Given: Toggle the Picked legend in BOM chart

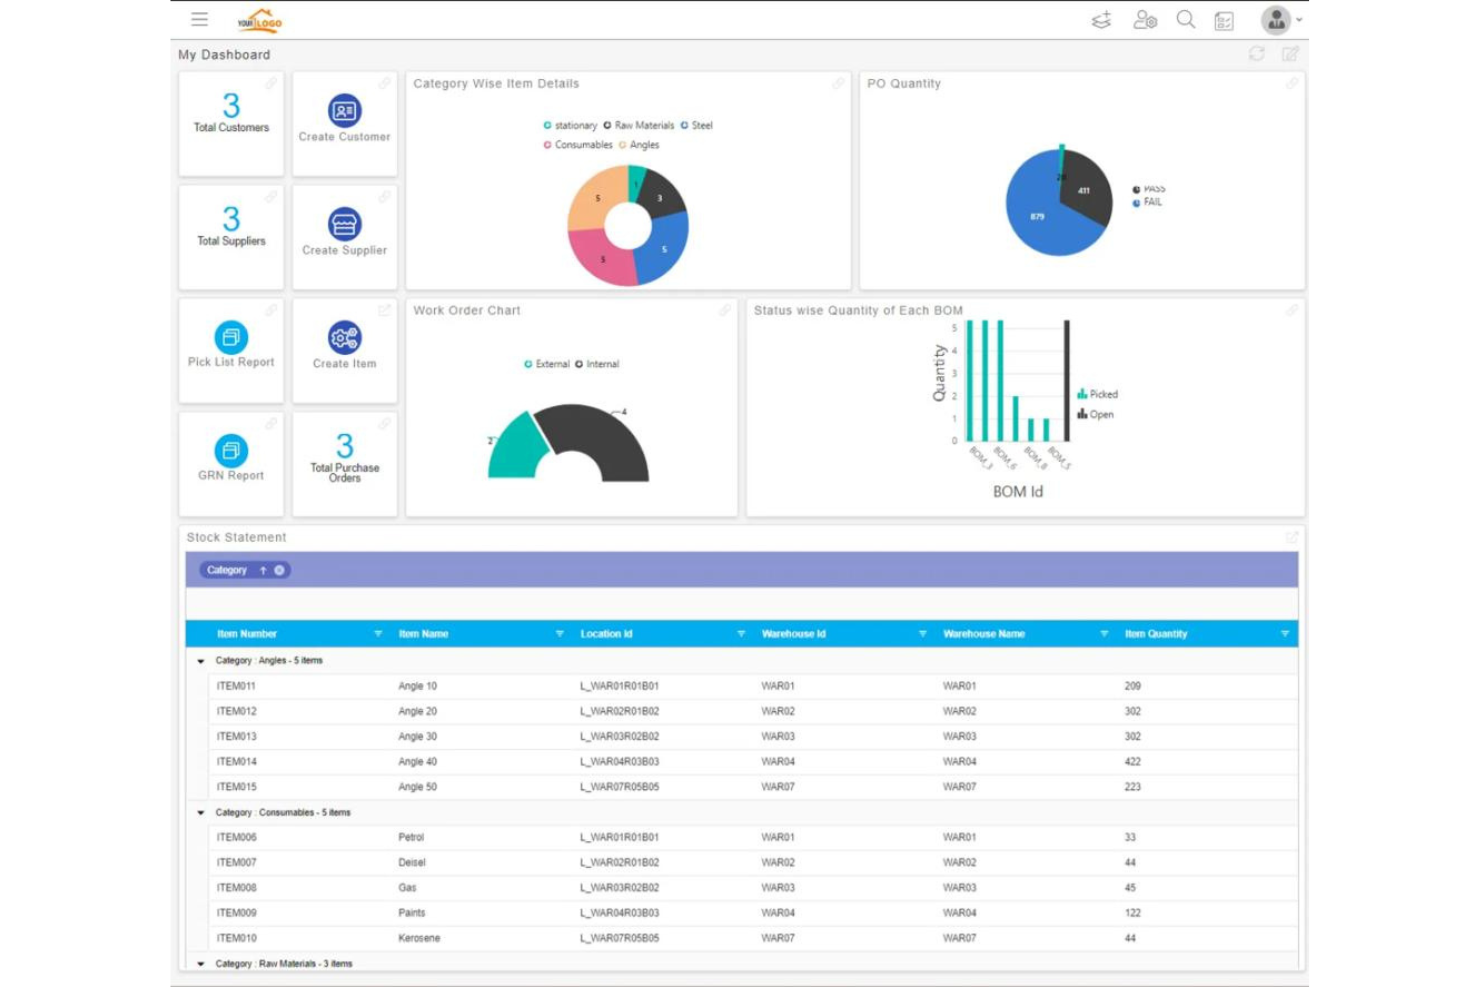Looking at the screenshot, I should click(x=1097, y=393).
